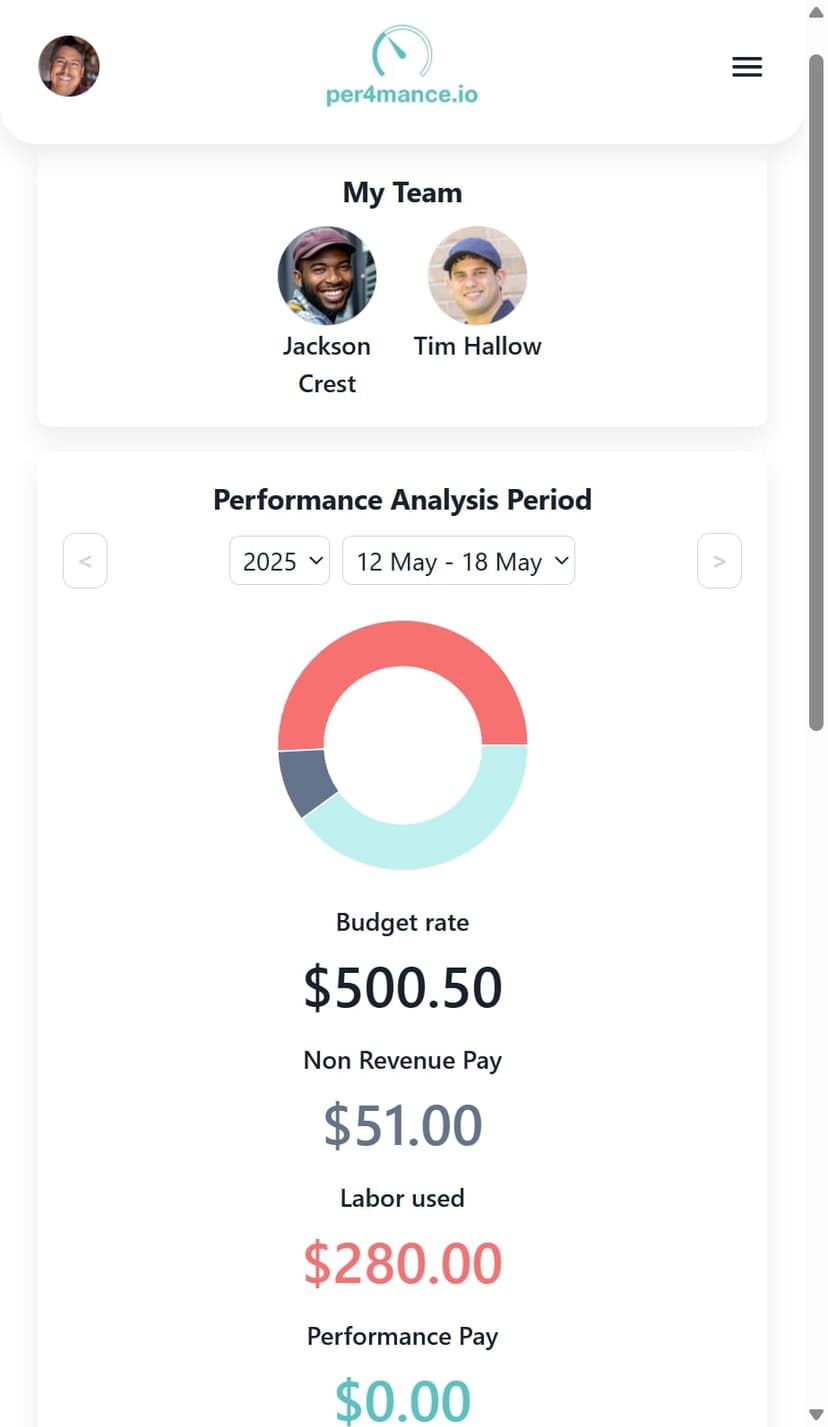Go to previous analysis period arrow
The height and width of the screenshot is (1427, 828).
point(85,561)
